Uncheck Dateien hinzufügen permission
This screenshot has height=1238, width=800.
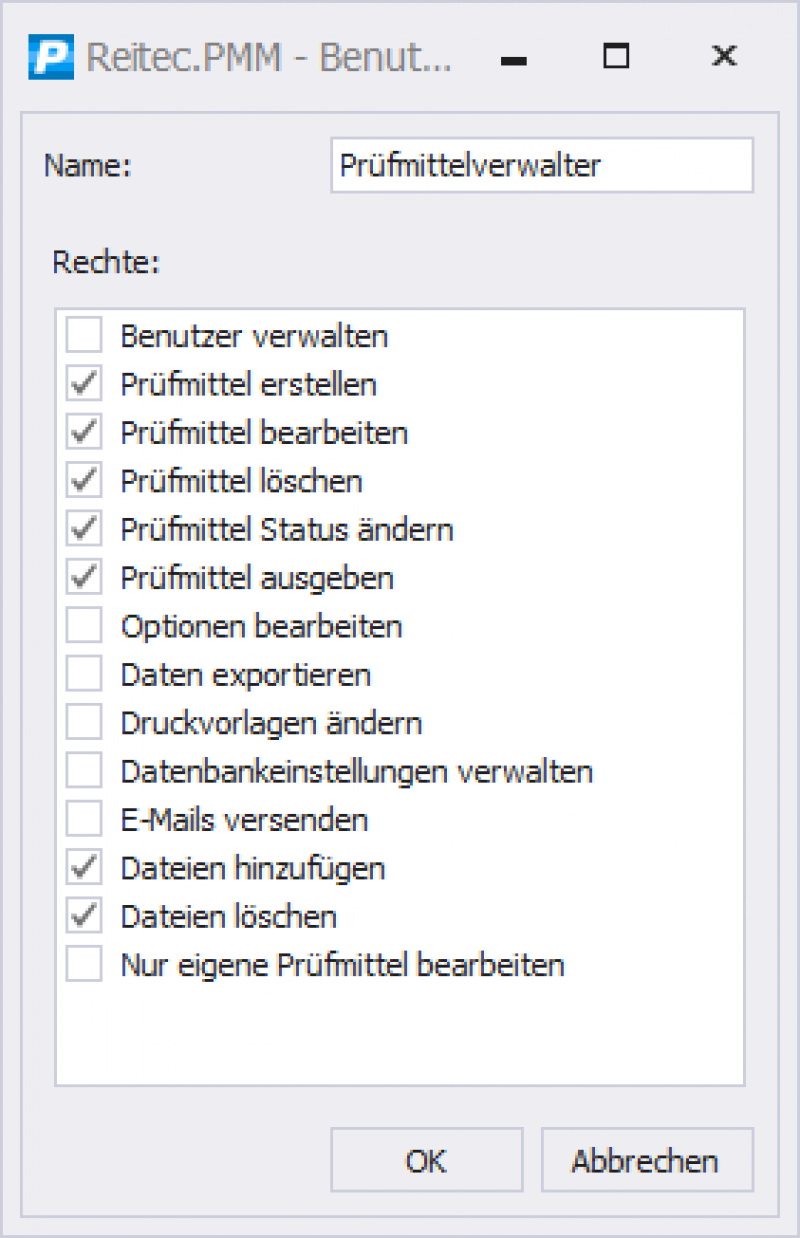coord(84,868)
